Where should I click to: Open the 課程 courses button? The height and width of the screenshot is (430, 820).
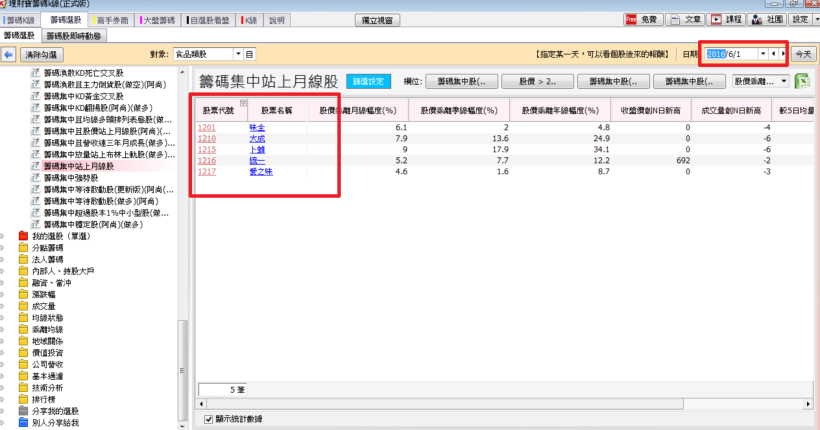point(726,20)
